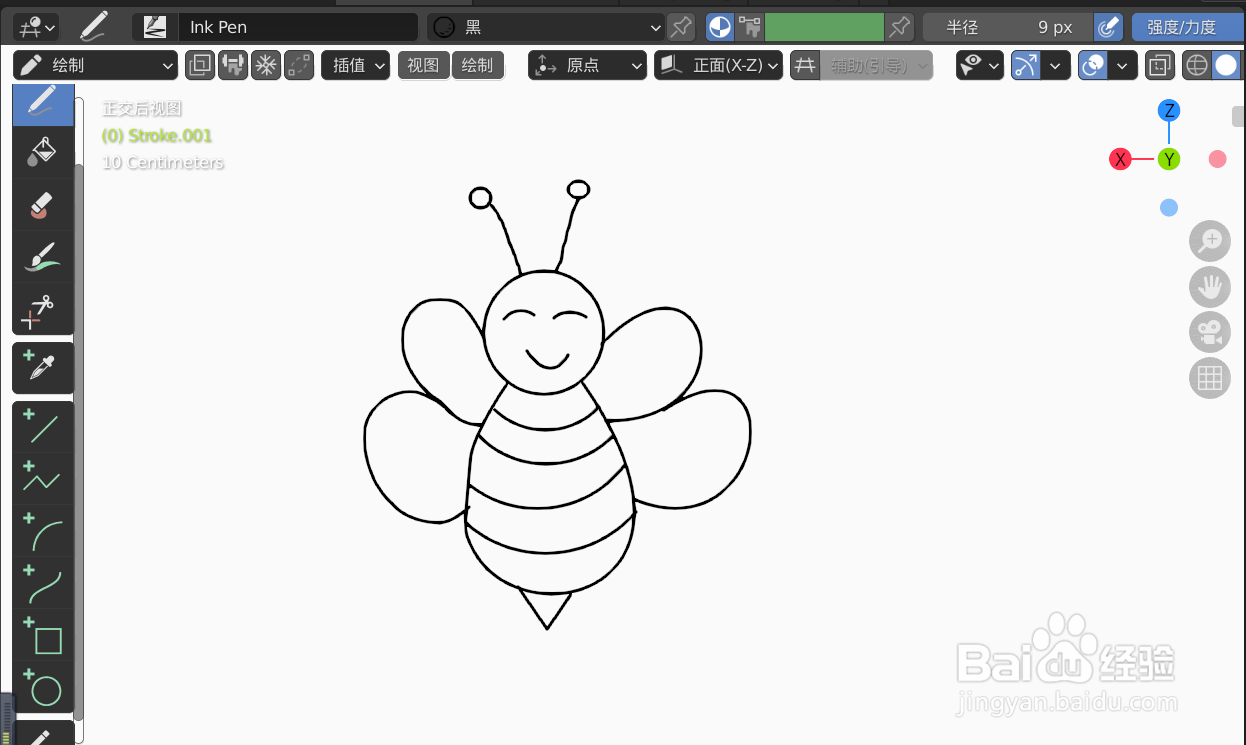Click the Ink Pen brush name field

298,27
